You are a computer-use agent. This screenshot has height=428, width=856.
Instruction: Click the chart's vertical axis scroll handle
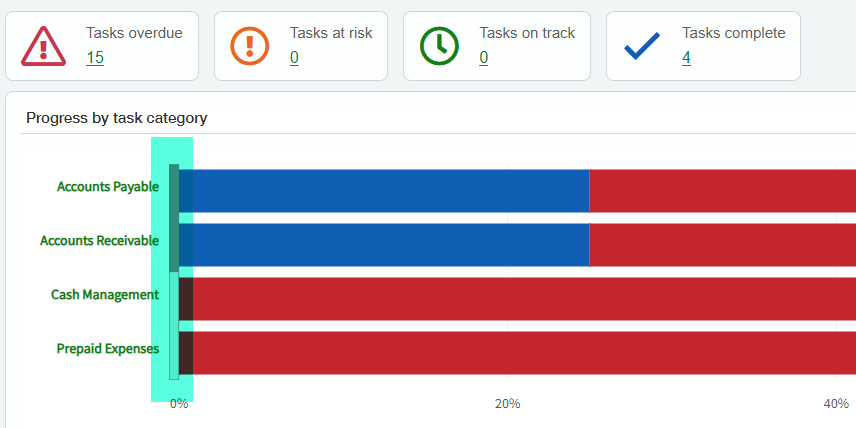pyautogui.click(x=174, y=218)
